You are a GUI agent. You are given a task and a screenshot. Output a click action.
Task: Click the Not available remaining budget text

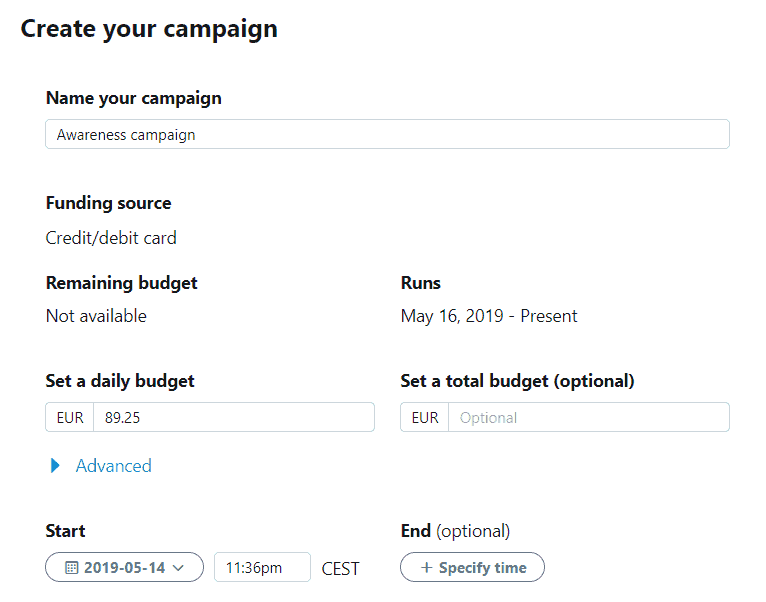pos(96,316)
